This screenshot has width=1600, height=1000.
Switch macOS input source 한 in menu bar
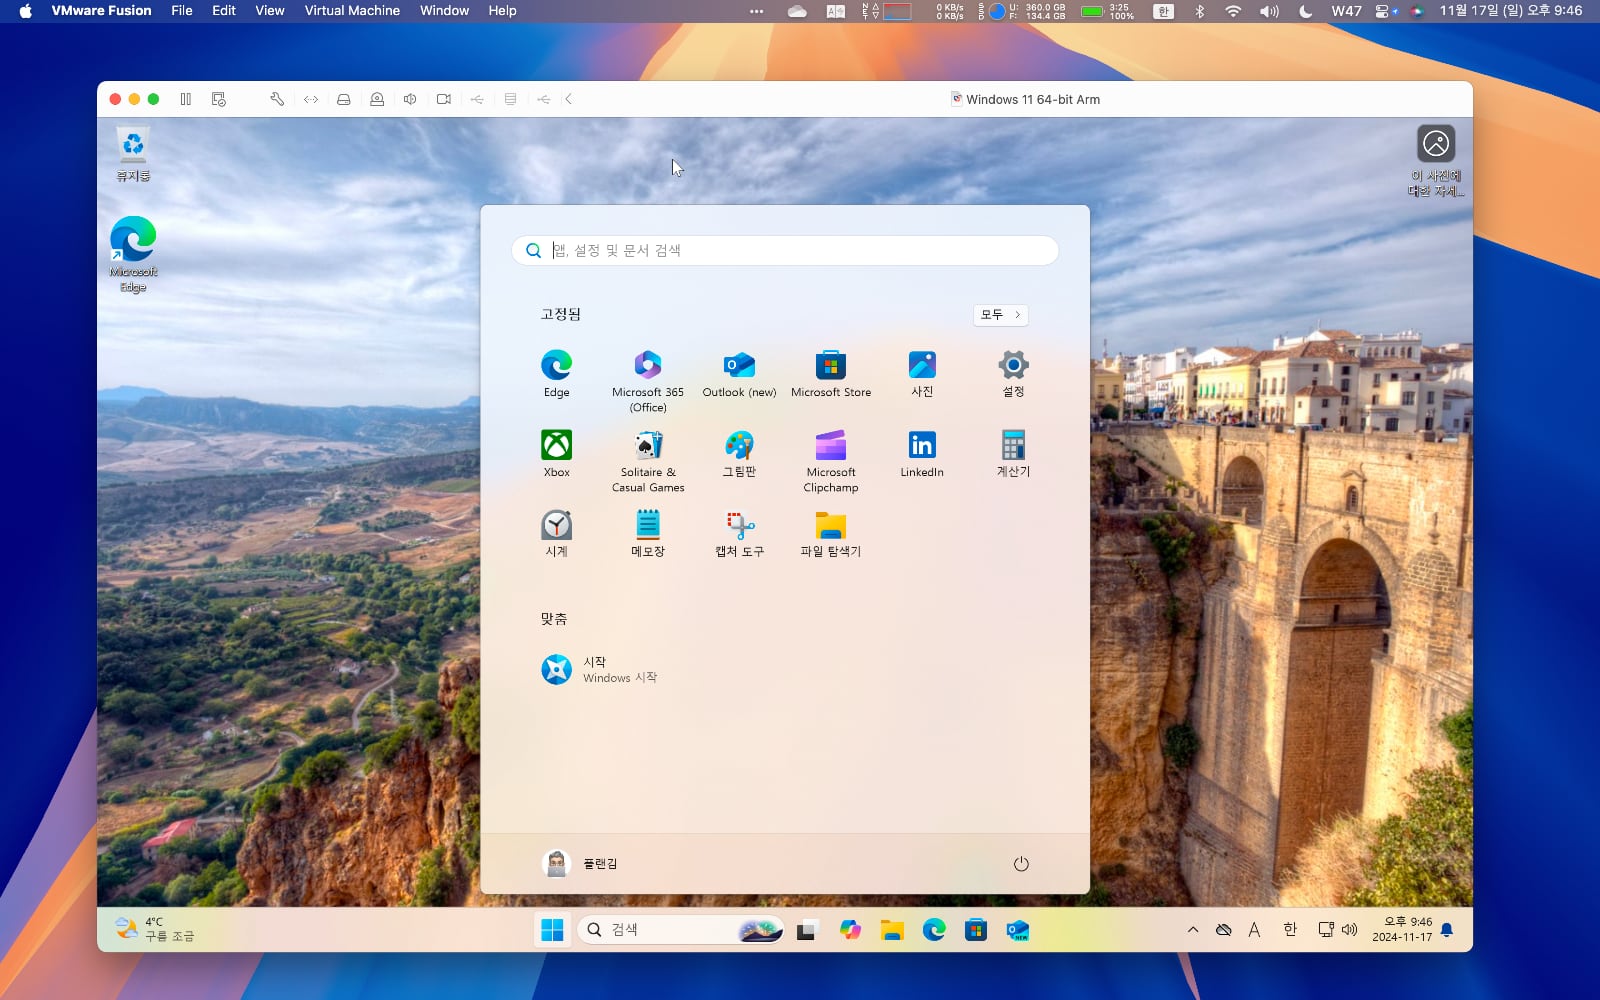click(x=1163, y=11)
